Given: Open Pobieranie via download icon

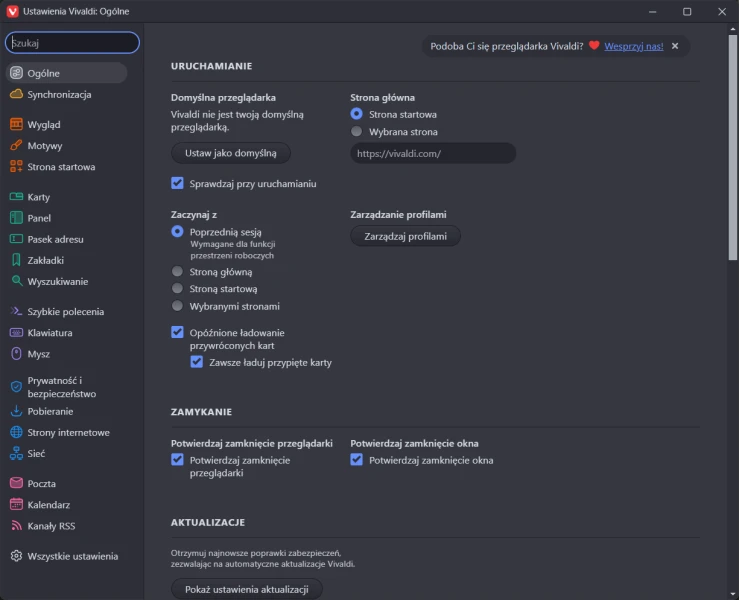Looking at the screenshot, I should 16,411.
